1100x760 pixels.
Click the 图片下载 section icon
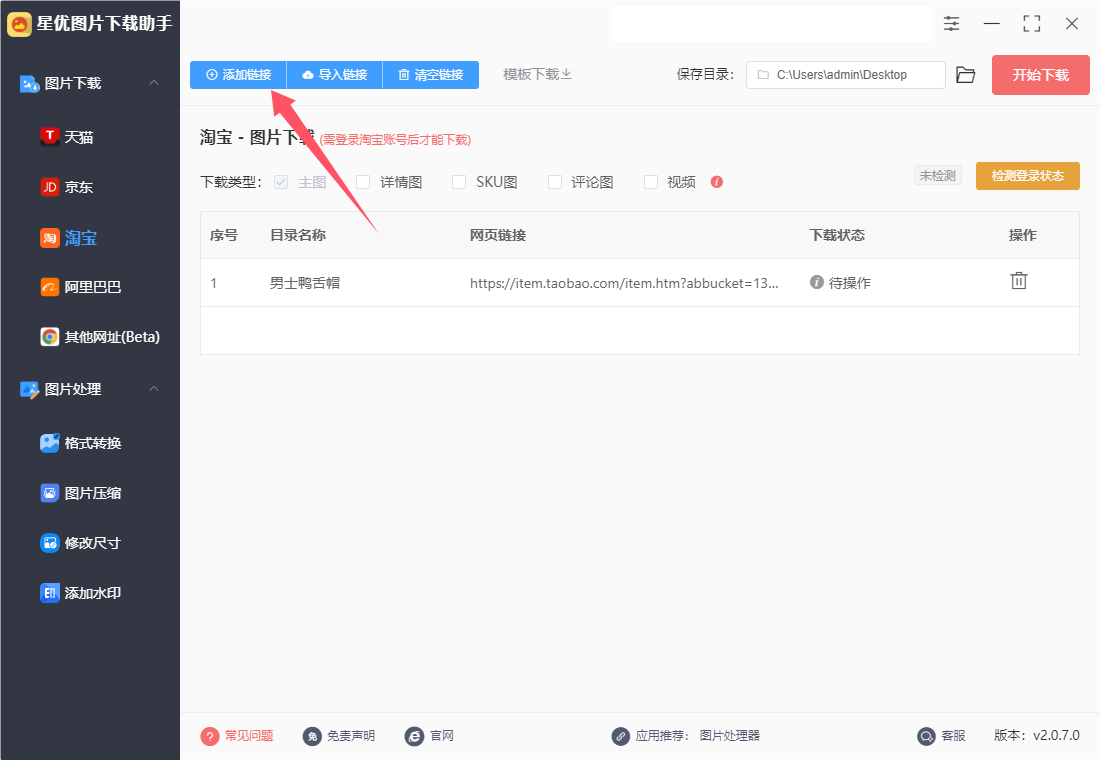(29, 84)
